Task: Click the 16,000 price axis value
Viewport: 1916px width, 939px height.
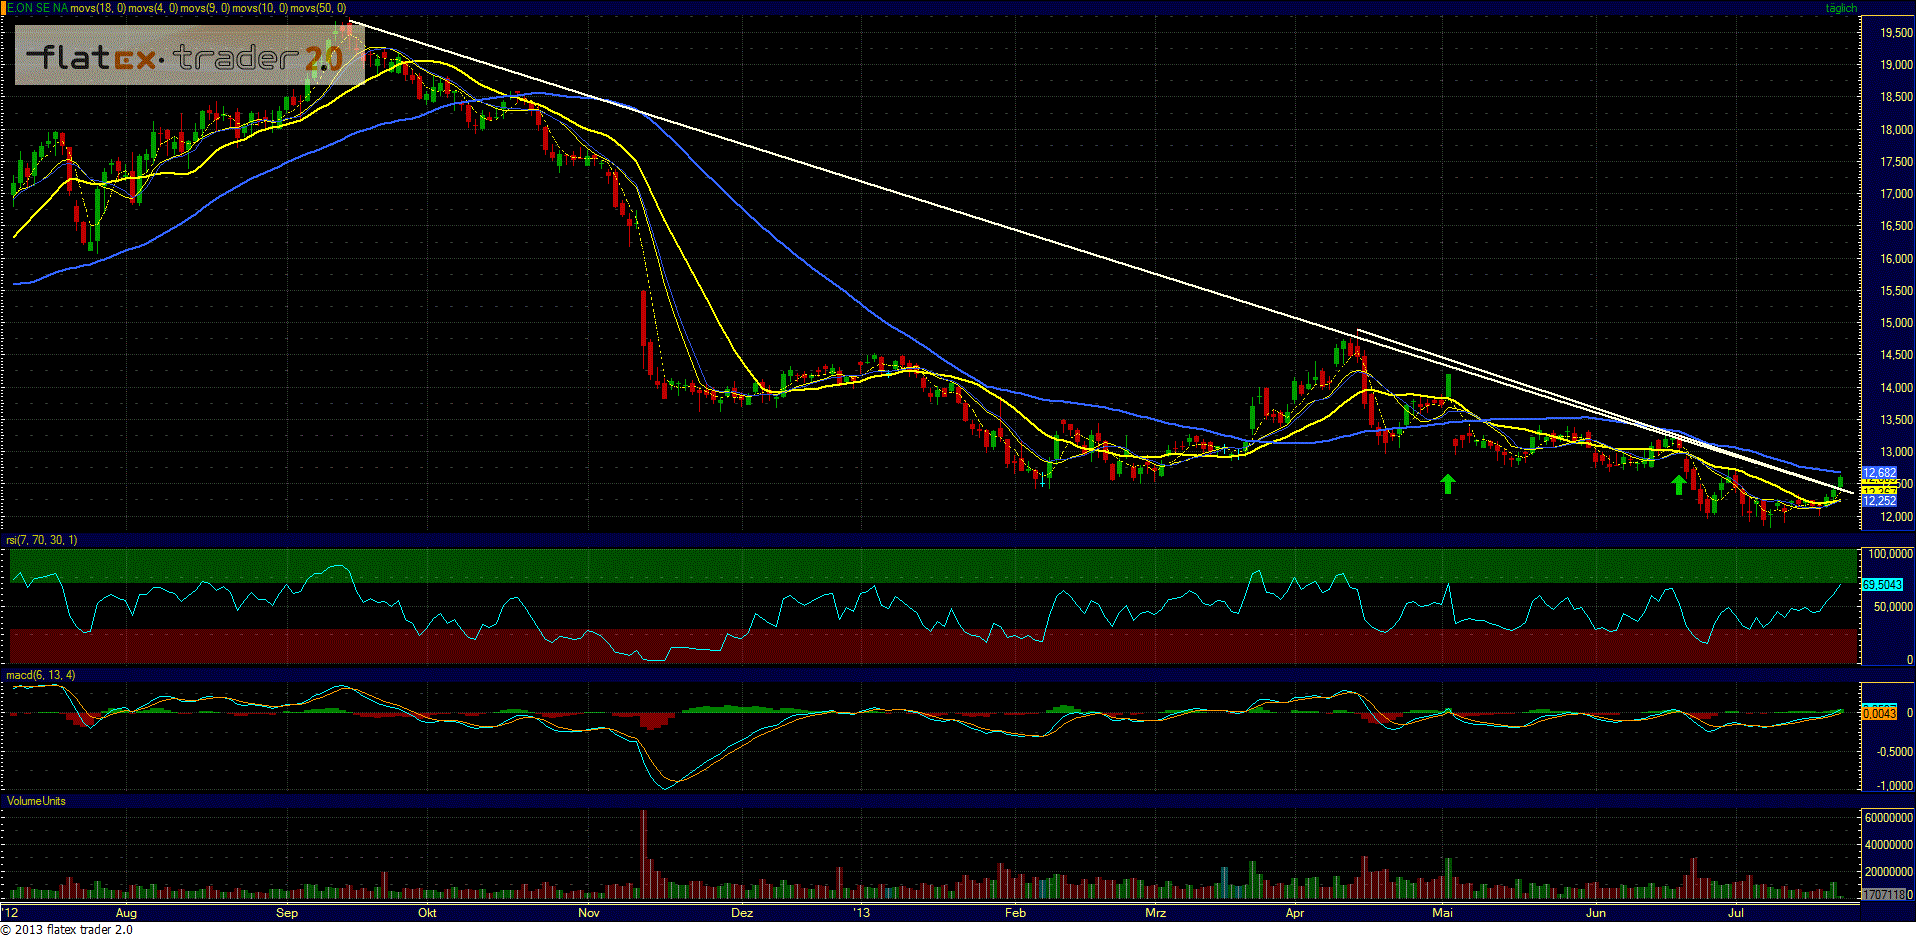Action: 1896,259
